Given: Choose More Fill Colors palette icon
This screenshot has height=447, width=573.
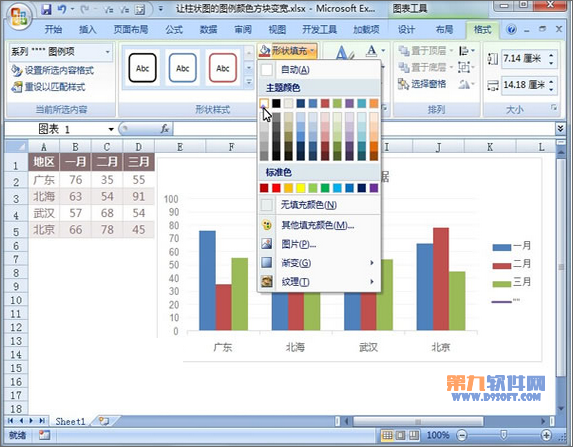Looking at the screenshot, I should pyautogui.click(x=267, y=225).
